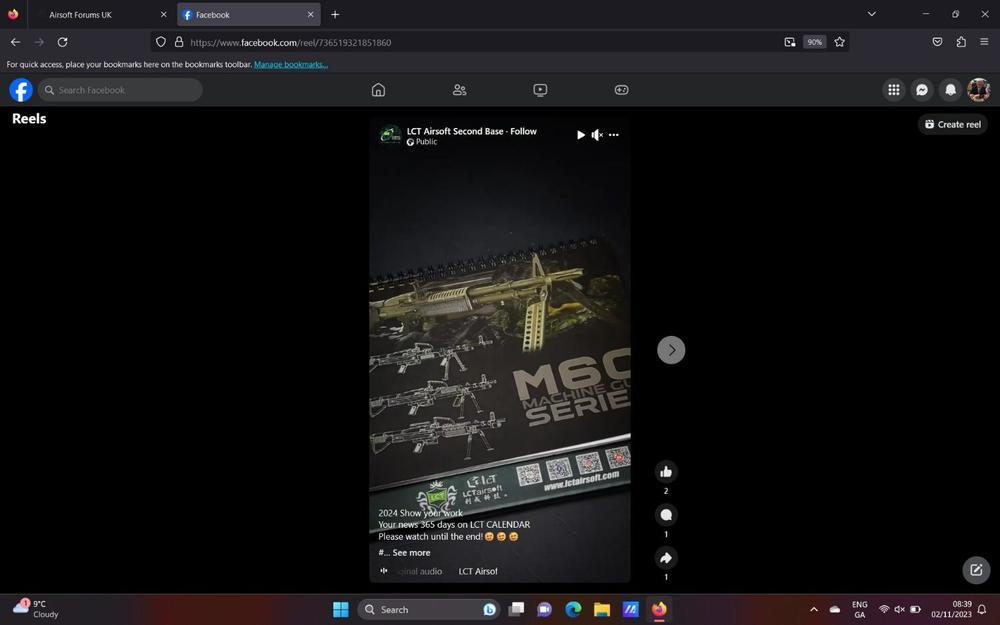Open the Facebook apps menu grid
Screen dimensions: 1000x625
point(893,89)
